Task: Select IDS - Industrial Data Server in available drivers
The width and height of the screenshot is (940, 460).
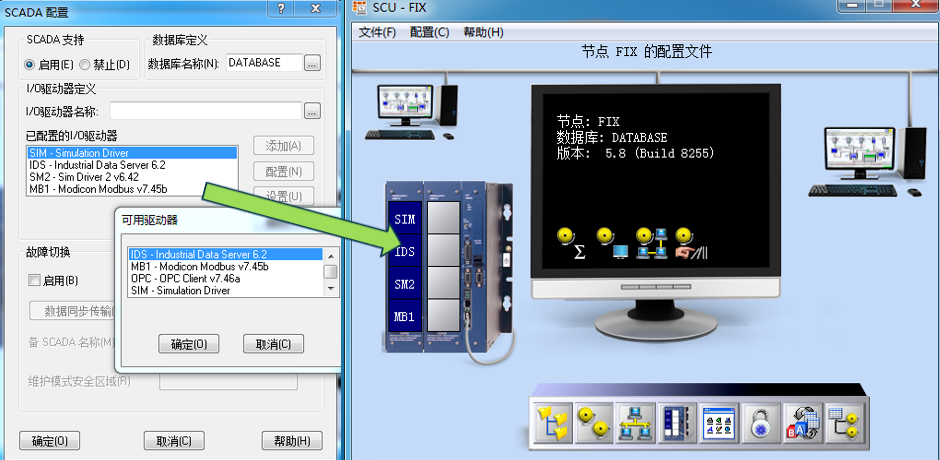Action: click(226, 254)
